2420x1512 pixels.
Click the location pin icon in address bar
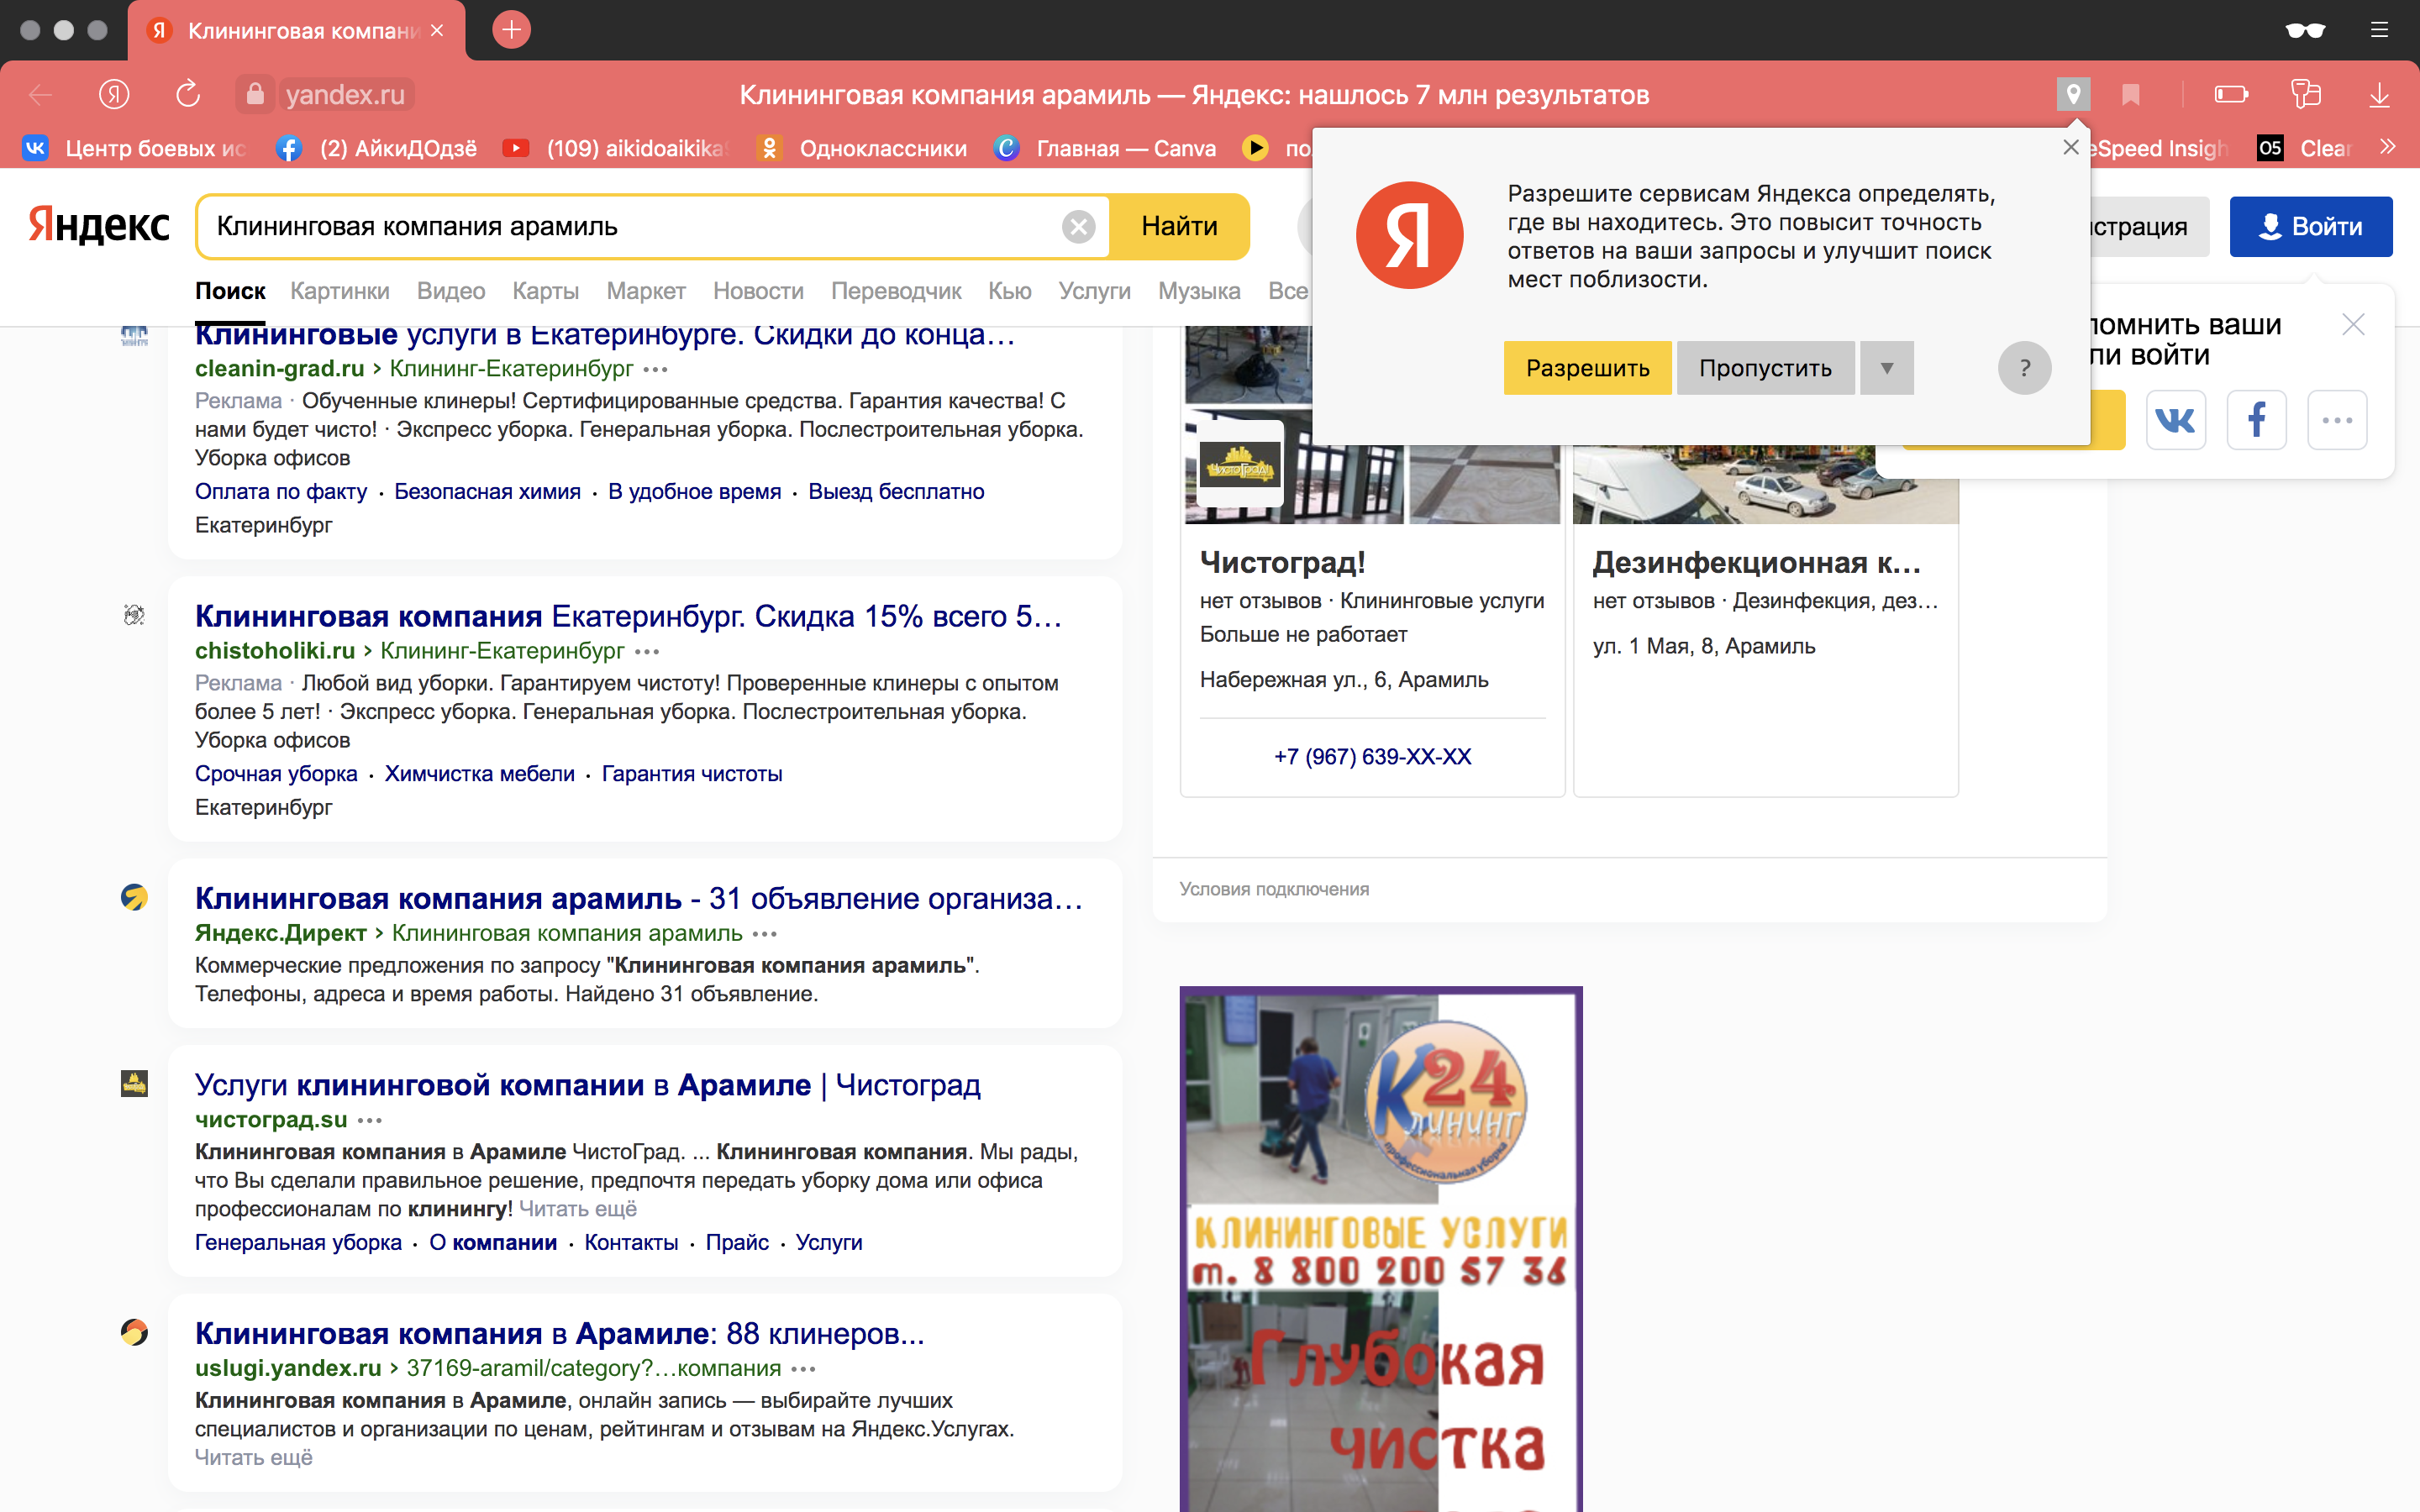click(2073, 94)
